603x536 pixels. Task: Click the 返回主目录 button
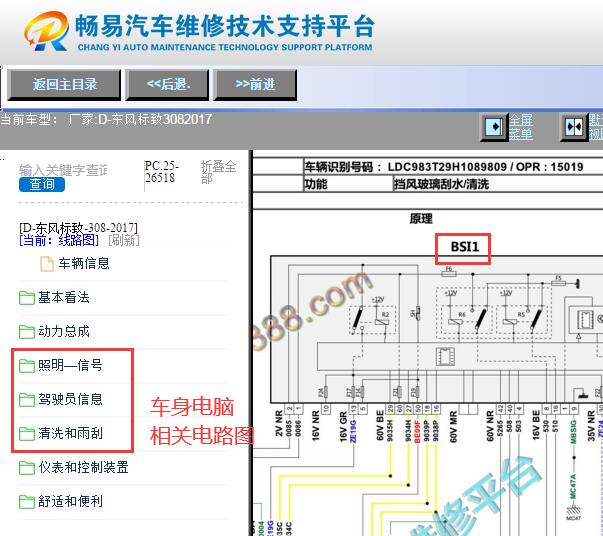[64, 85]
